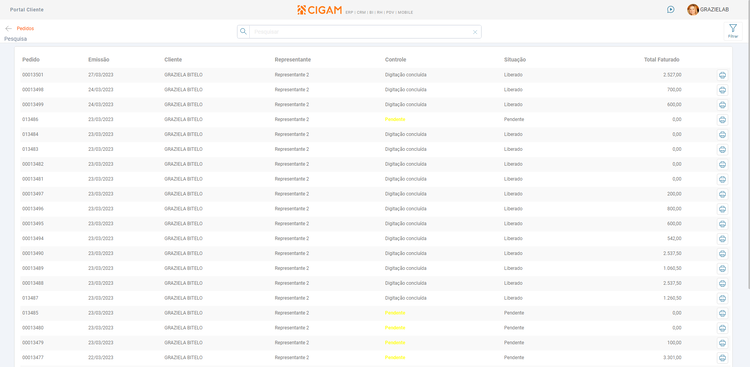The width and height of the screenshot is (750, 367).
Task: Click total 1.260,50
Action: click(x=672, y=298)
